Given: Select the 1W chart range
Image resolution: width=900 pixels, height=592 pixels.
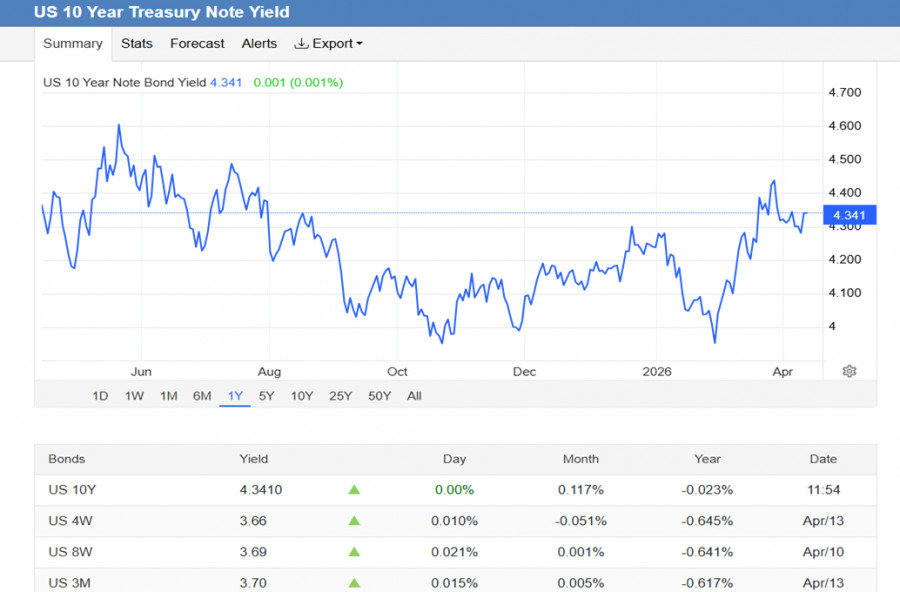Looking at the screenshot, I should coord(134,396).
